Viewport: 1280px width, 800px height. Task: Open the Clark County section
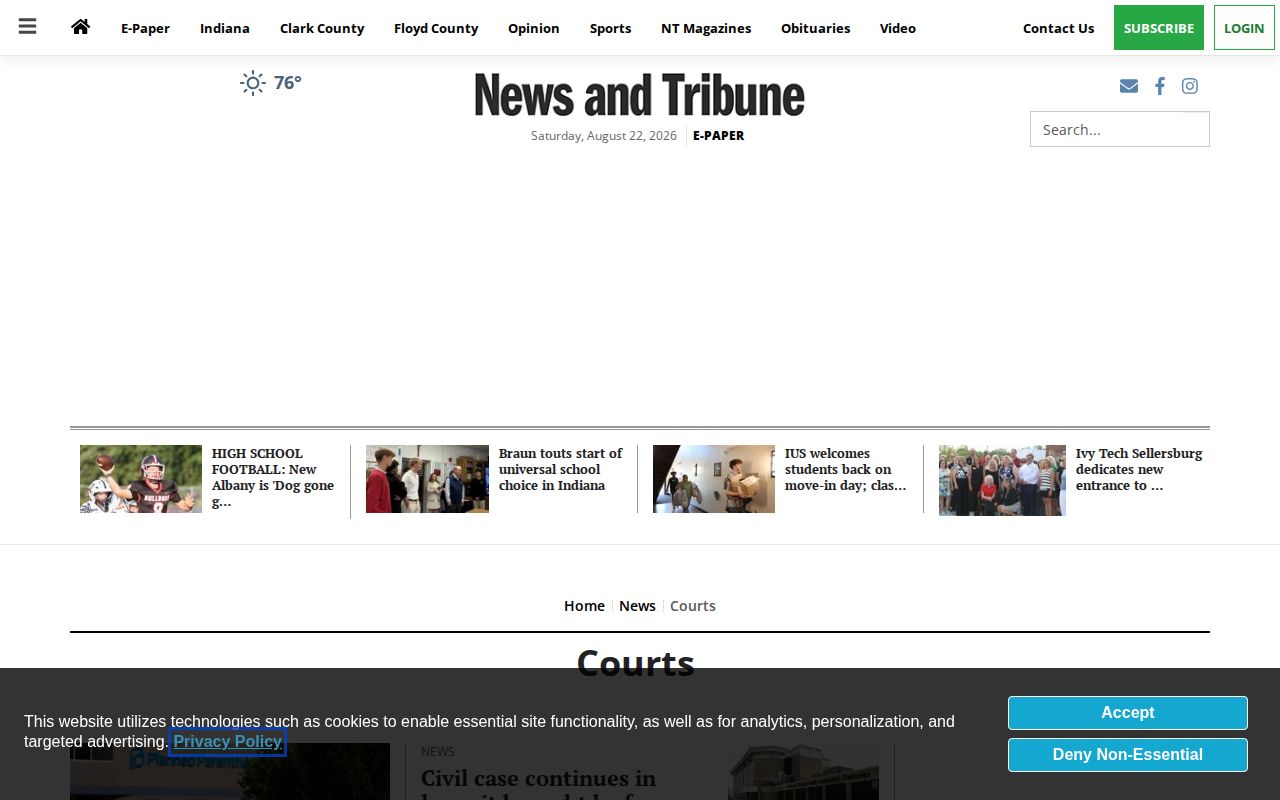[322, 28]
